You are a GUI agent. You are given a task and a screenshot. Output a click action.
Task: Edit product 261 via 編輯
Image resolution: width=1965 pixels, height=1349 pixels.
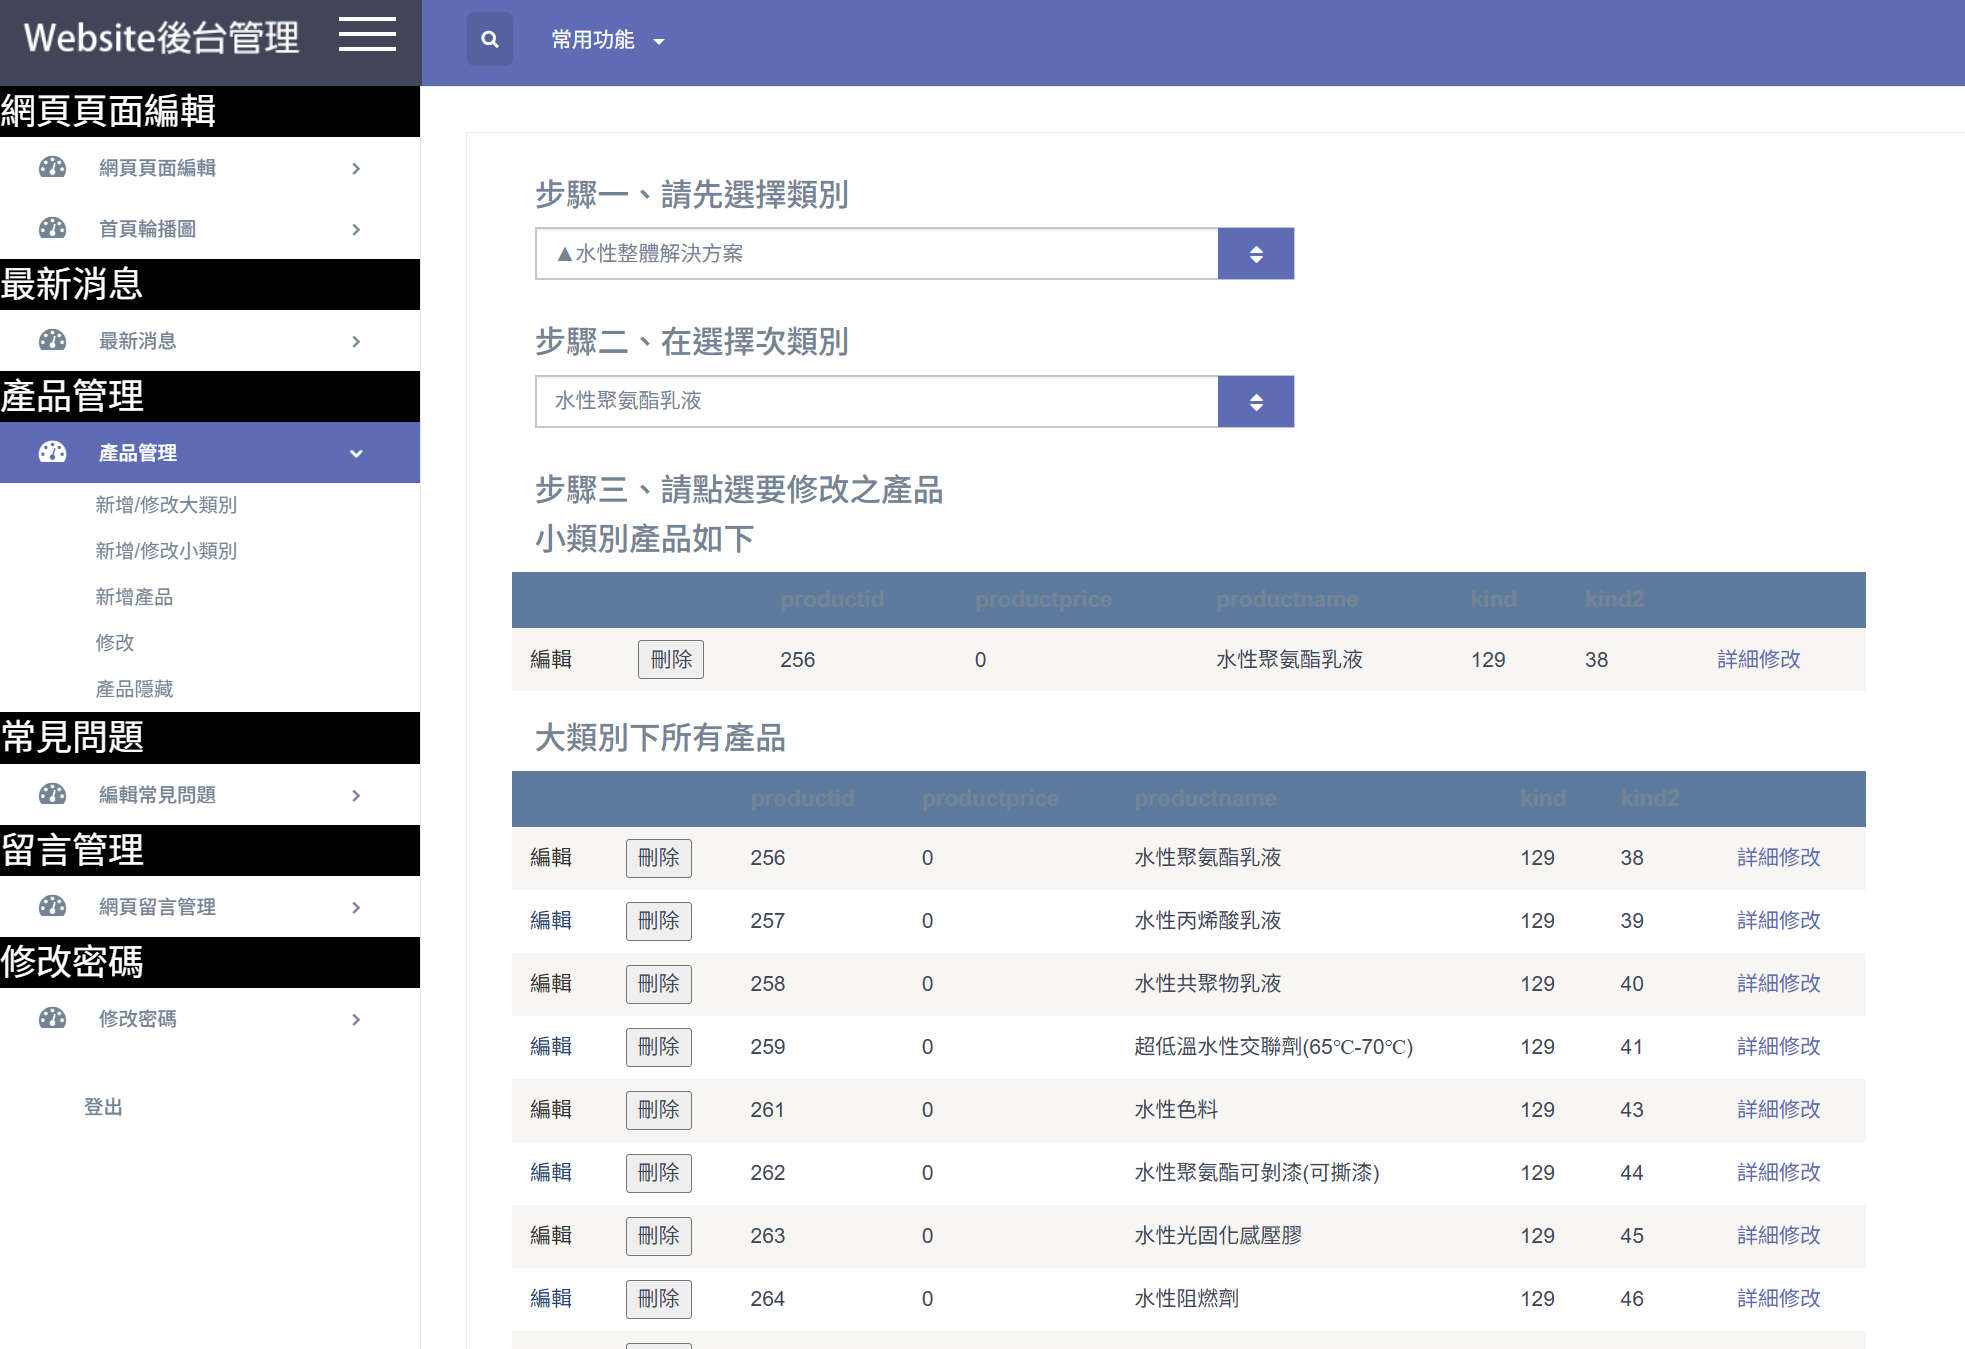tap(551, 1109)
